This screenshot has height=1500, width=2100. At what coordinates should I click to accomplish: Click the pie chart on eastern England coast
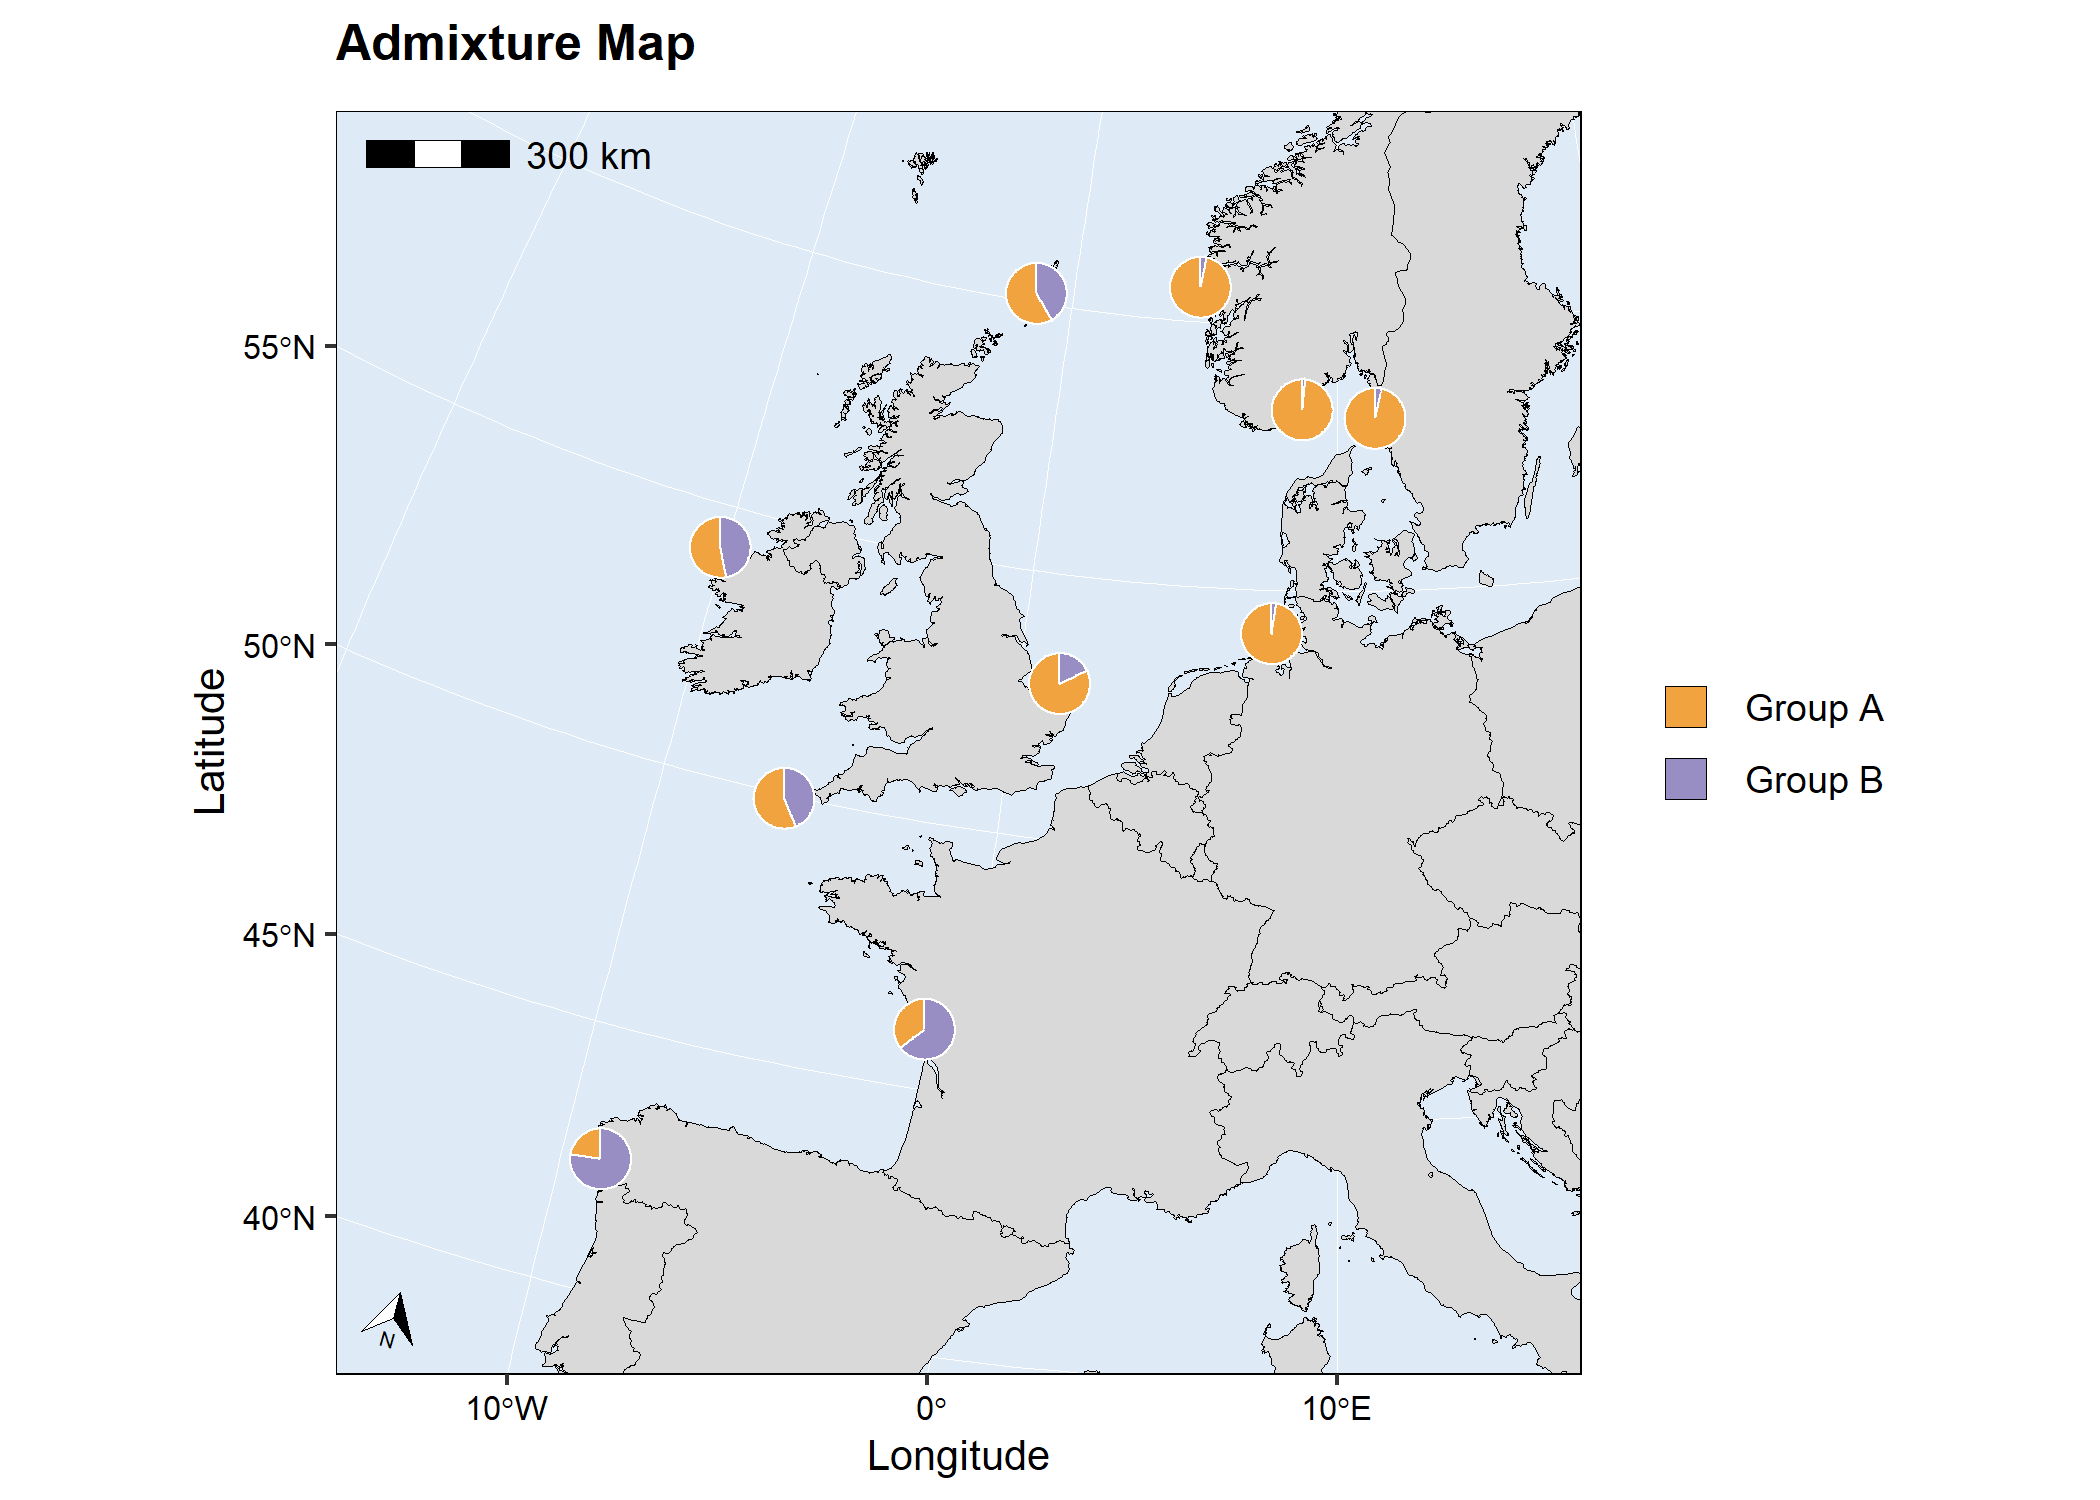(x=1059, y=683)
